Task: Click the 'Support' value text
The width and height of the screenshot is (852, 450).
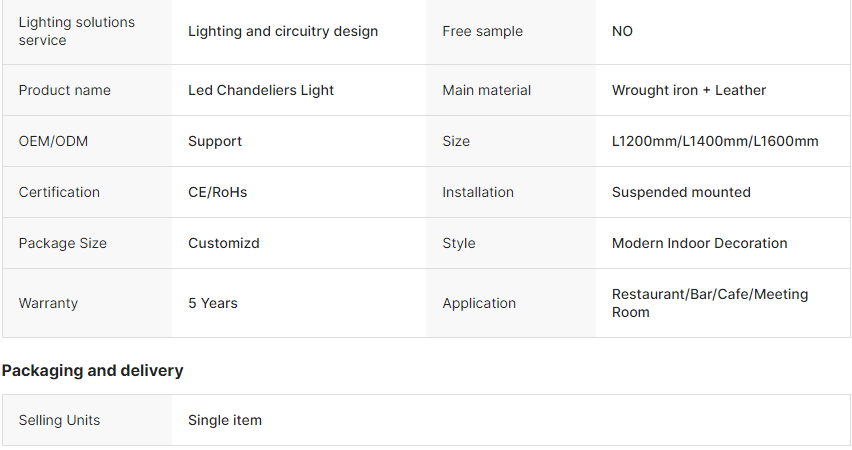Action: tap(215, 141)
